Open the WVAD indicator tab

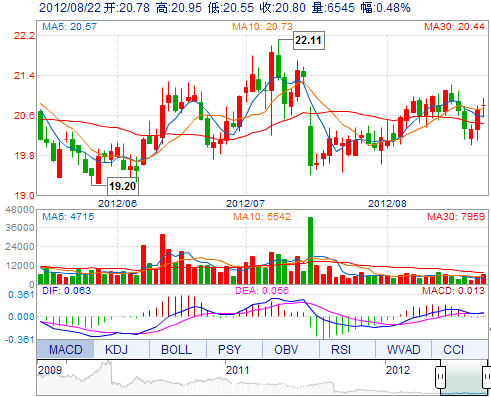(403, 349)
